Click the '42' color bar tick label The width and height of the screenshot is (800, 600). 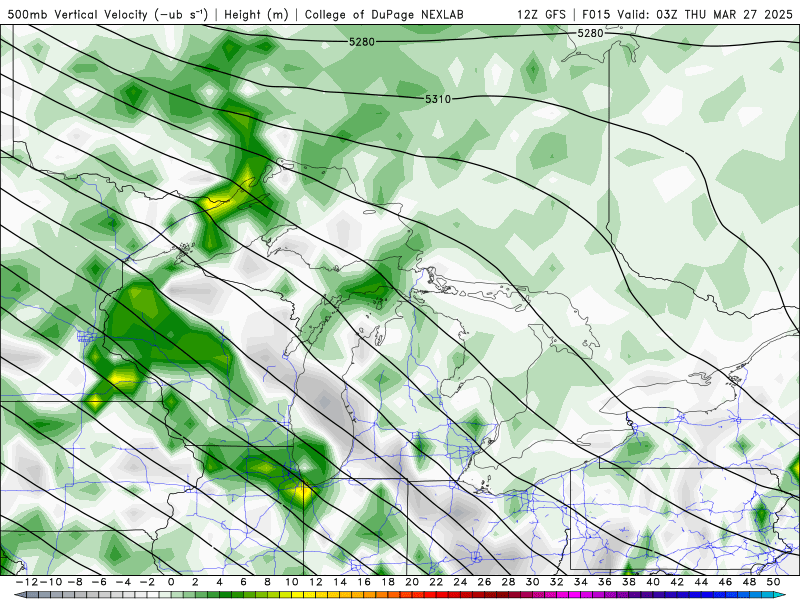677,582
